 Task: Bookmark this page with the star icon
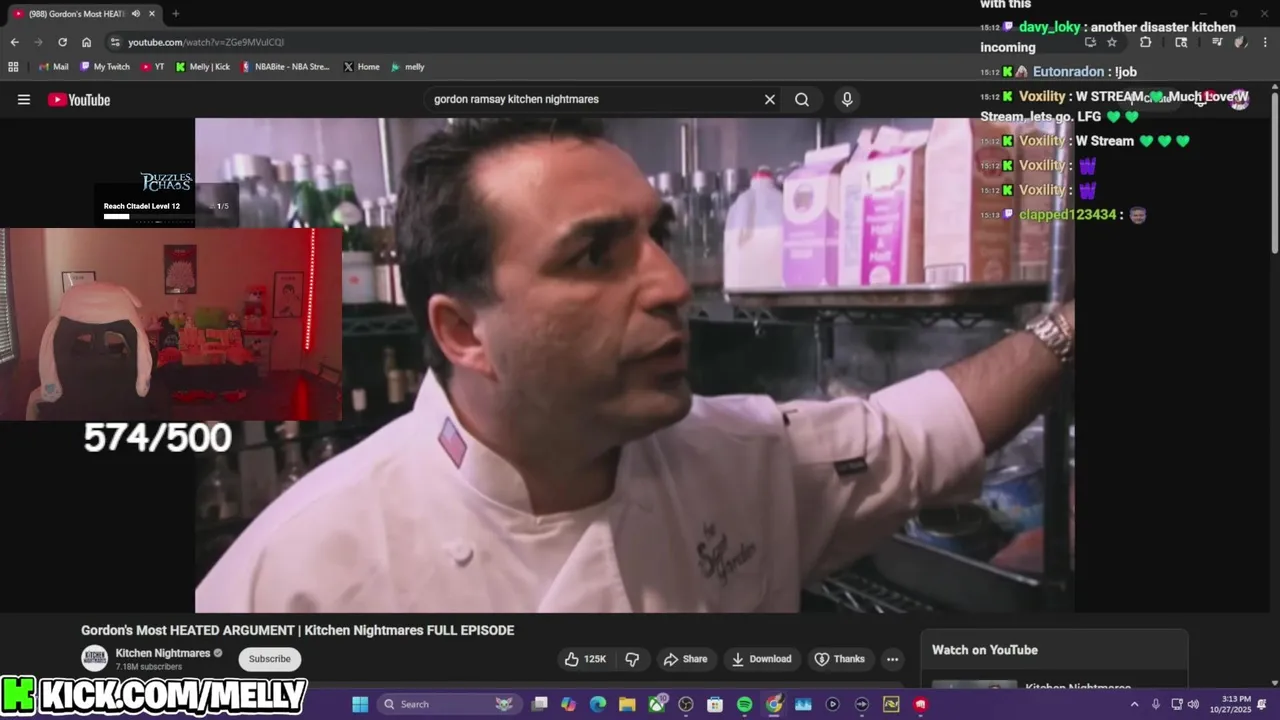pyautogui.click(x=1112, y=42)
